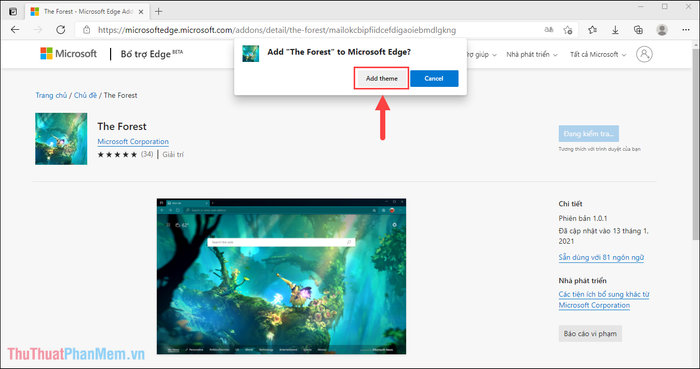The width and height of the screenshot is (700, 369).
Task: Click the (34) review count
Action: coord(147,154)
